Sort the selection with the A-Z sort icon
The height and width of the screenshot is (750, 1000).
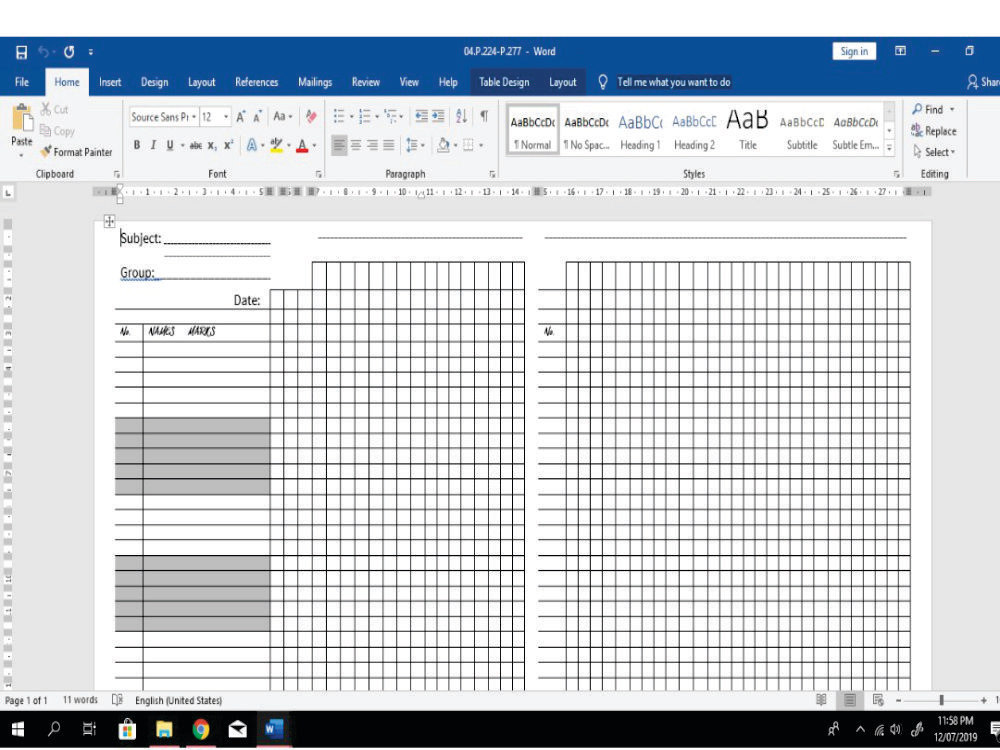(462, 116)
